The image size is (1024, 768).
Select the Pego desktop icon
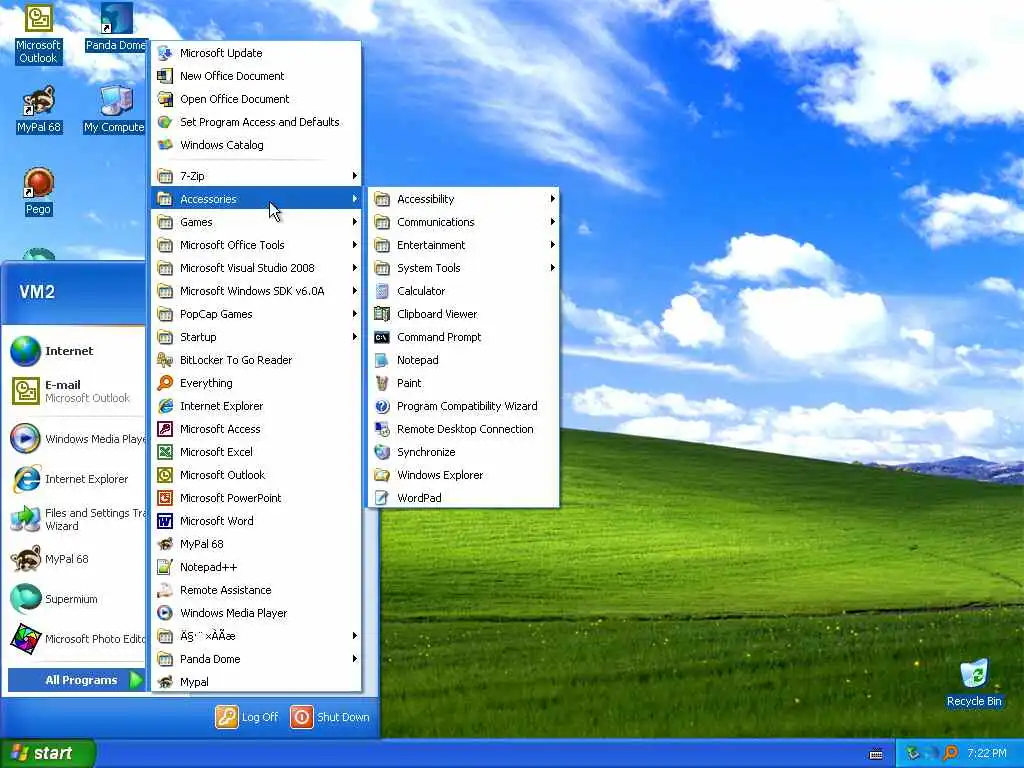point(39,192)
